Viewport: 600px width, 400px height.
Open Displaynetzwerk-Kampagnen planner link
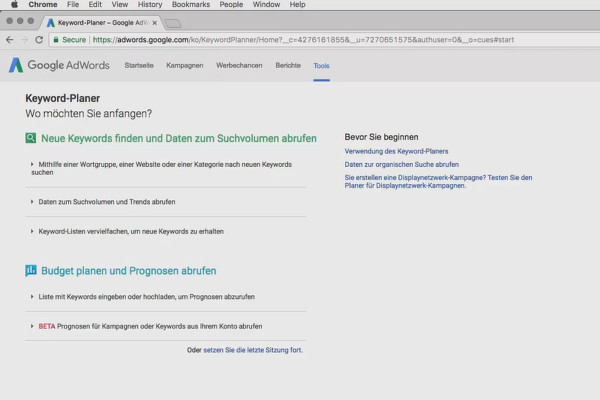pyautogui.click(x=438, y=181)
